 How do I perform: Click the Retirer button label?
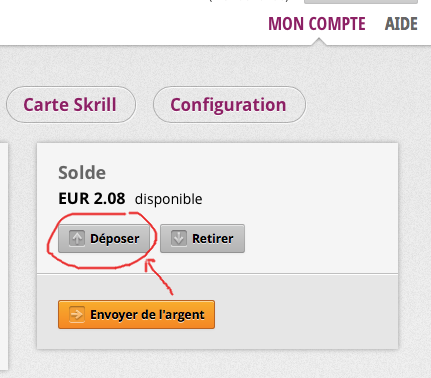(x=213, y=239)
